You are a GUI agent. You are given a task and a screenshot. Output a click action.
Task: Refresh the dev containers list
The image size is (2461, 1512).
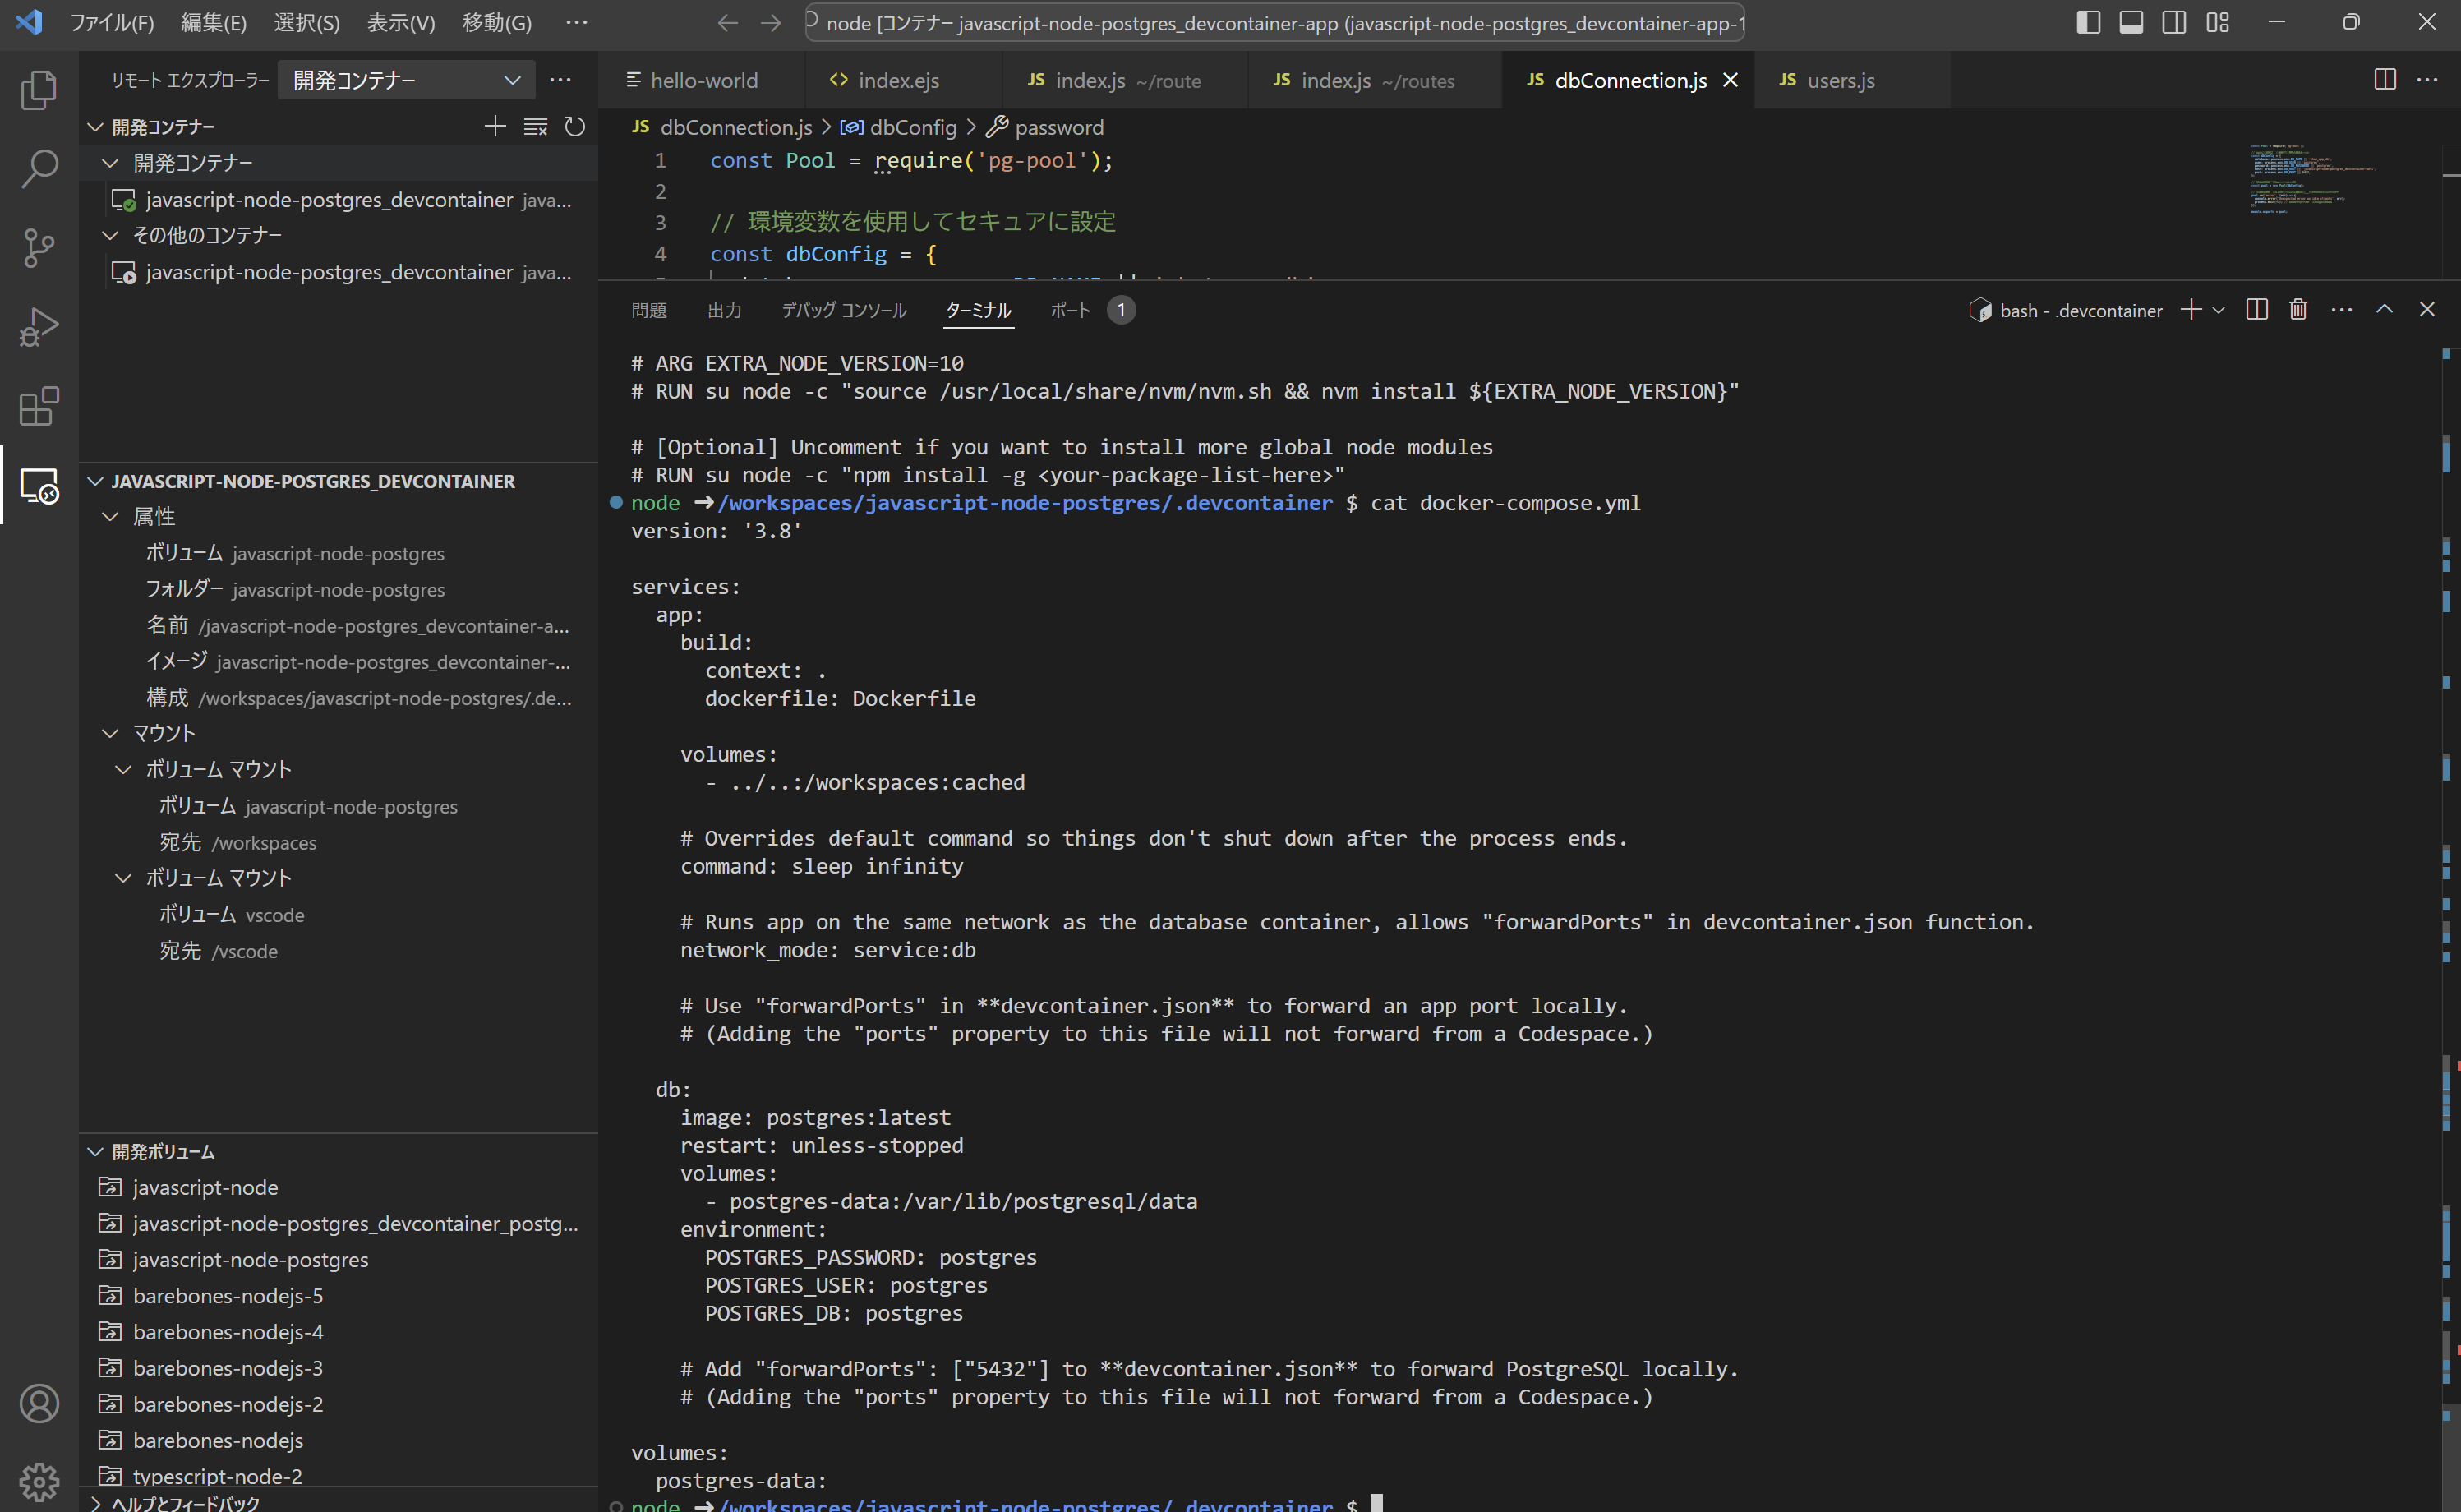click(x=576, y=127)
